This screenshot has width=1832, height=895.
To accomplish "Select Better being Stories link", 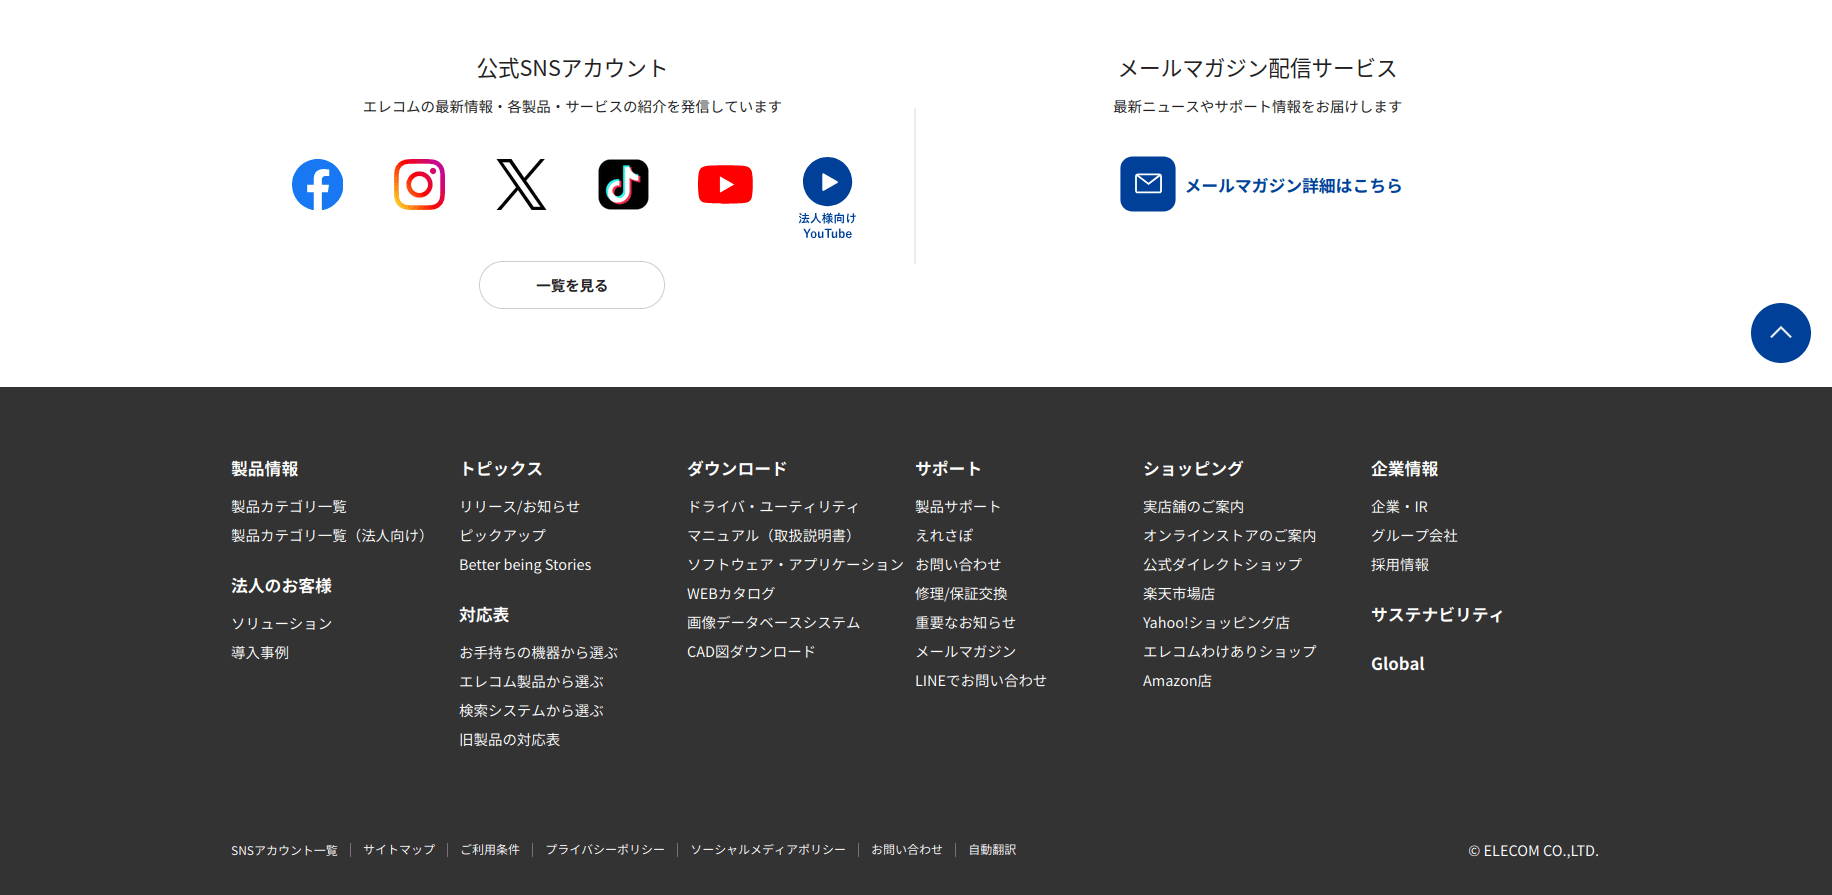I will (525, 565).
